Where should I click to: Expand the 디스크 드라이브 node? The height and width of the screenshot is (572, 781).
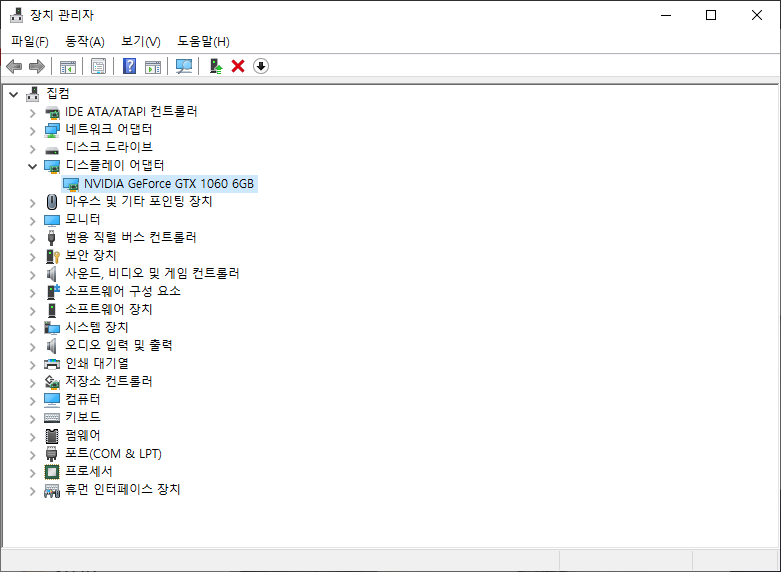pos(32,149)
